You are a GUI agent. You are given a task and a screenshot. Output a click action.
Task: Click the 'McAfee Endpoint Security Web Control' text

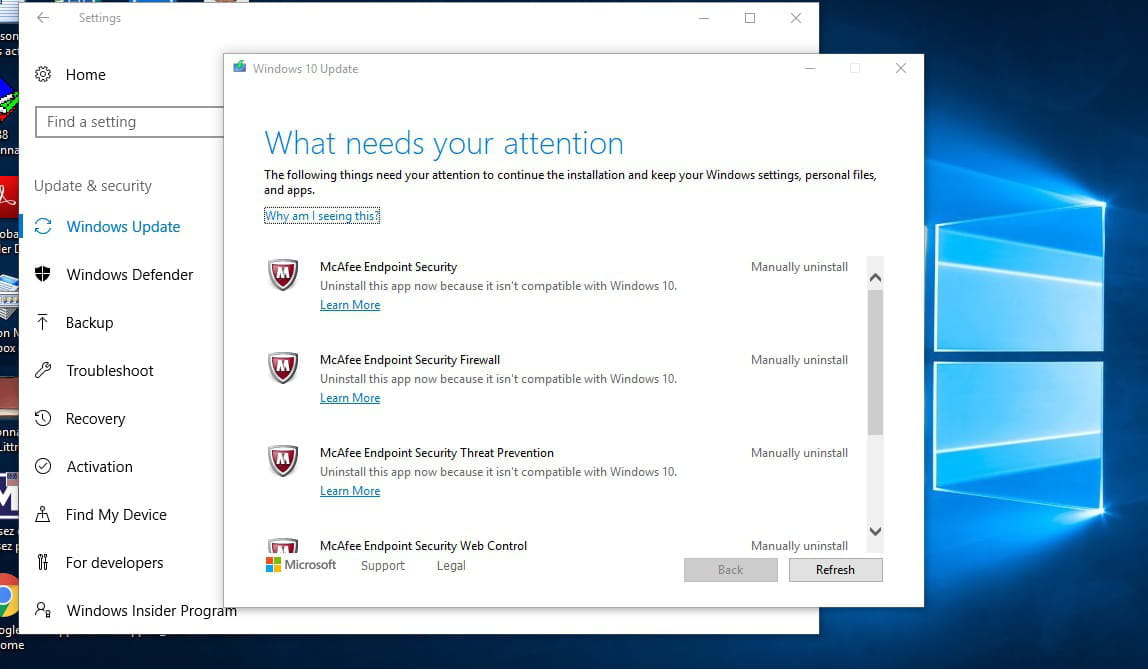coord(423,545)
